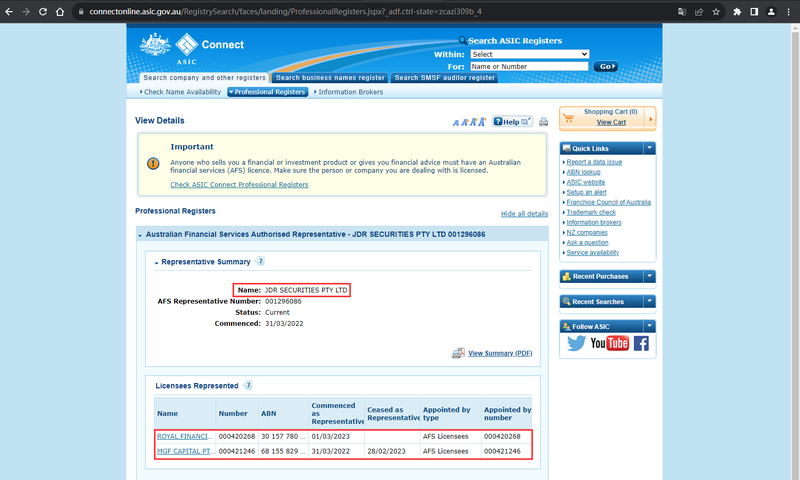This screenshot has height=480, width=800.
Task: Click the help icon beside Licensees Represented
Action: point(248,385)
